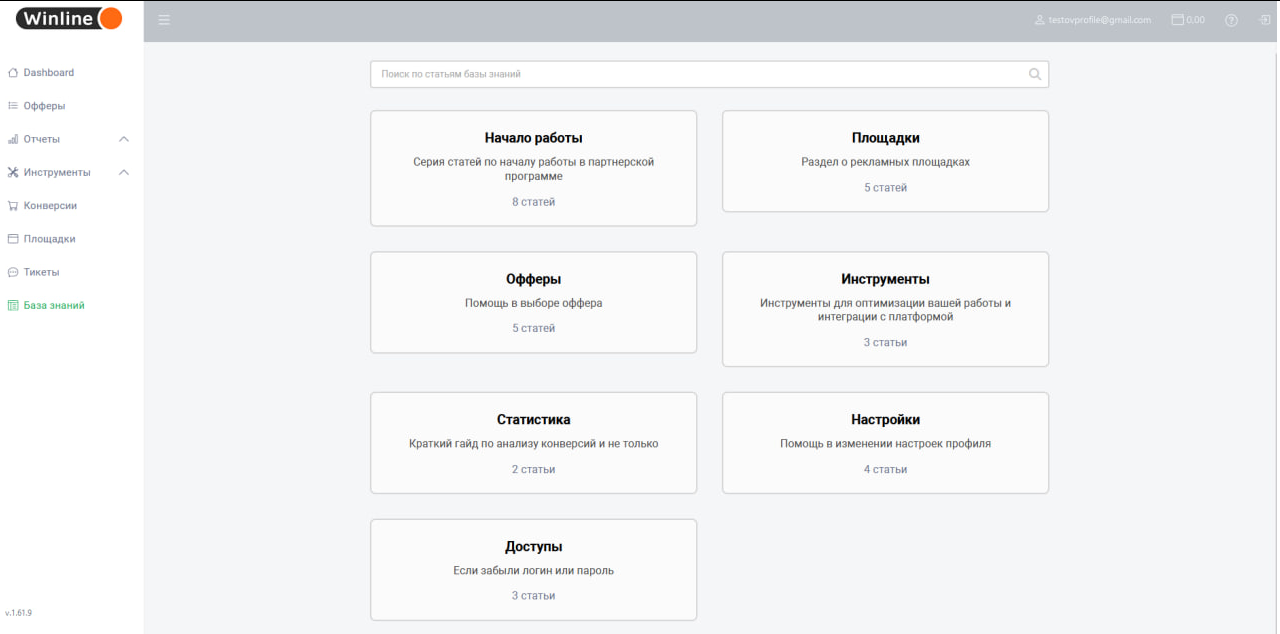Go to Конверсии in the sidebar
The height and width of the screenshot is (634, 1280).
coord(50,206)
